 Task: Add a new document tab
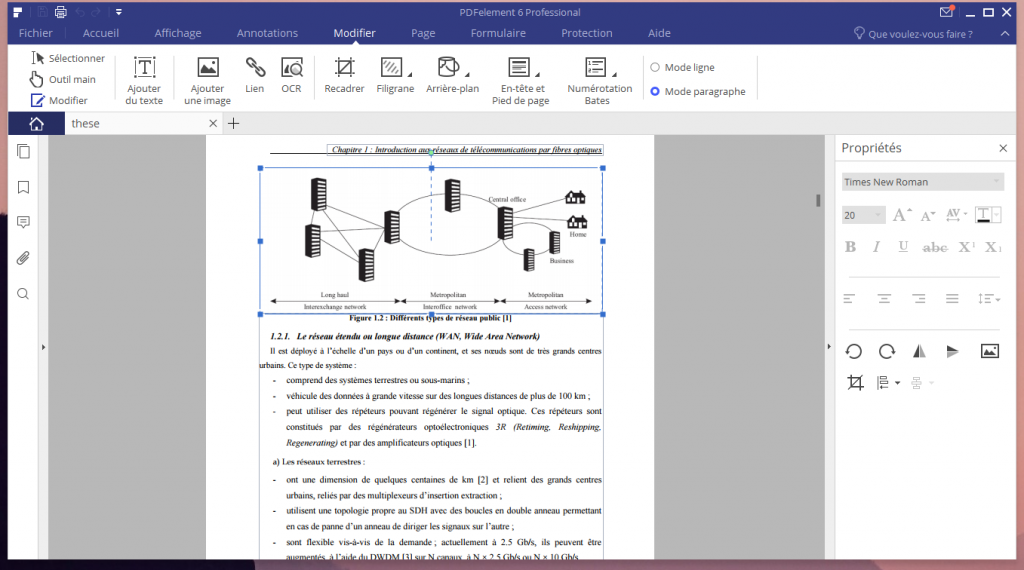[233, 123]
